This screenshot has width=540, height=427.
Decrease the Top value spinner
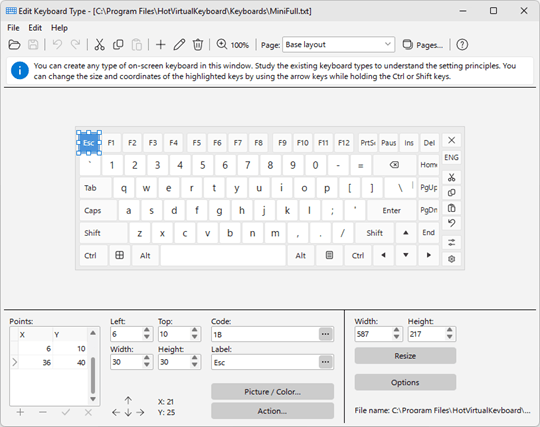(x=195, y=337)
